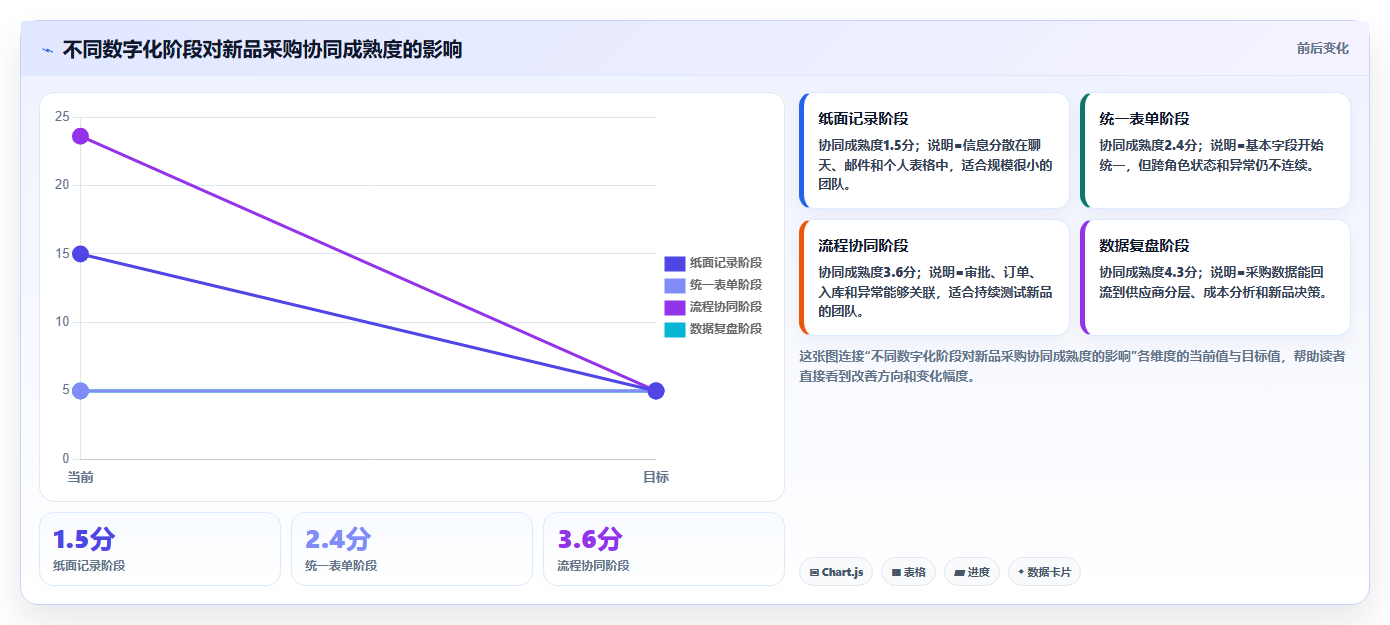Click the 目标 axis label
Screen dimensions: 1390x625
pyautogui.click(x=656, y=477)
